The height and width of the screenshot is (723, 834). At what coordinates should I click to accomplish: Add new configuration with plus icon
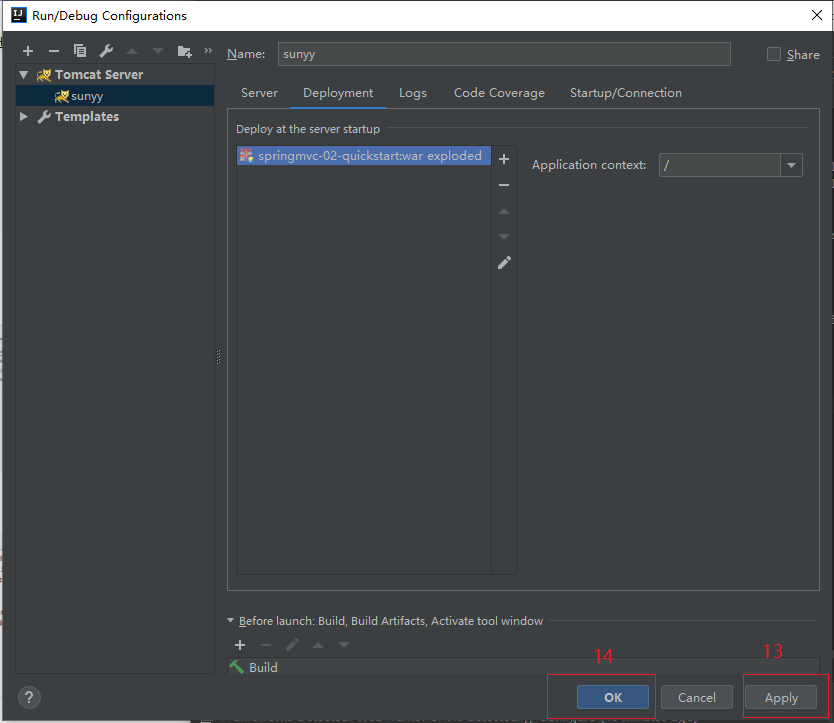tap(28, 51)
